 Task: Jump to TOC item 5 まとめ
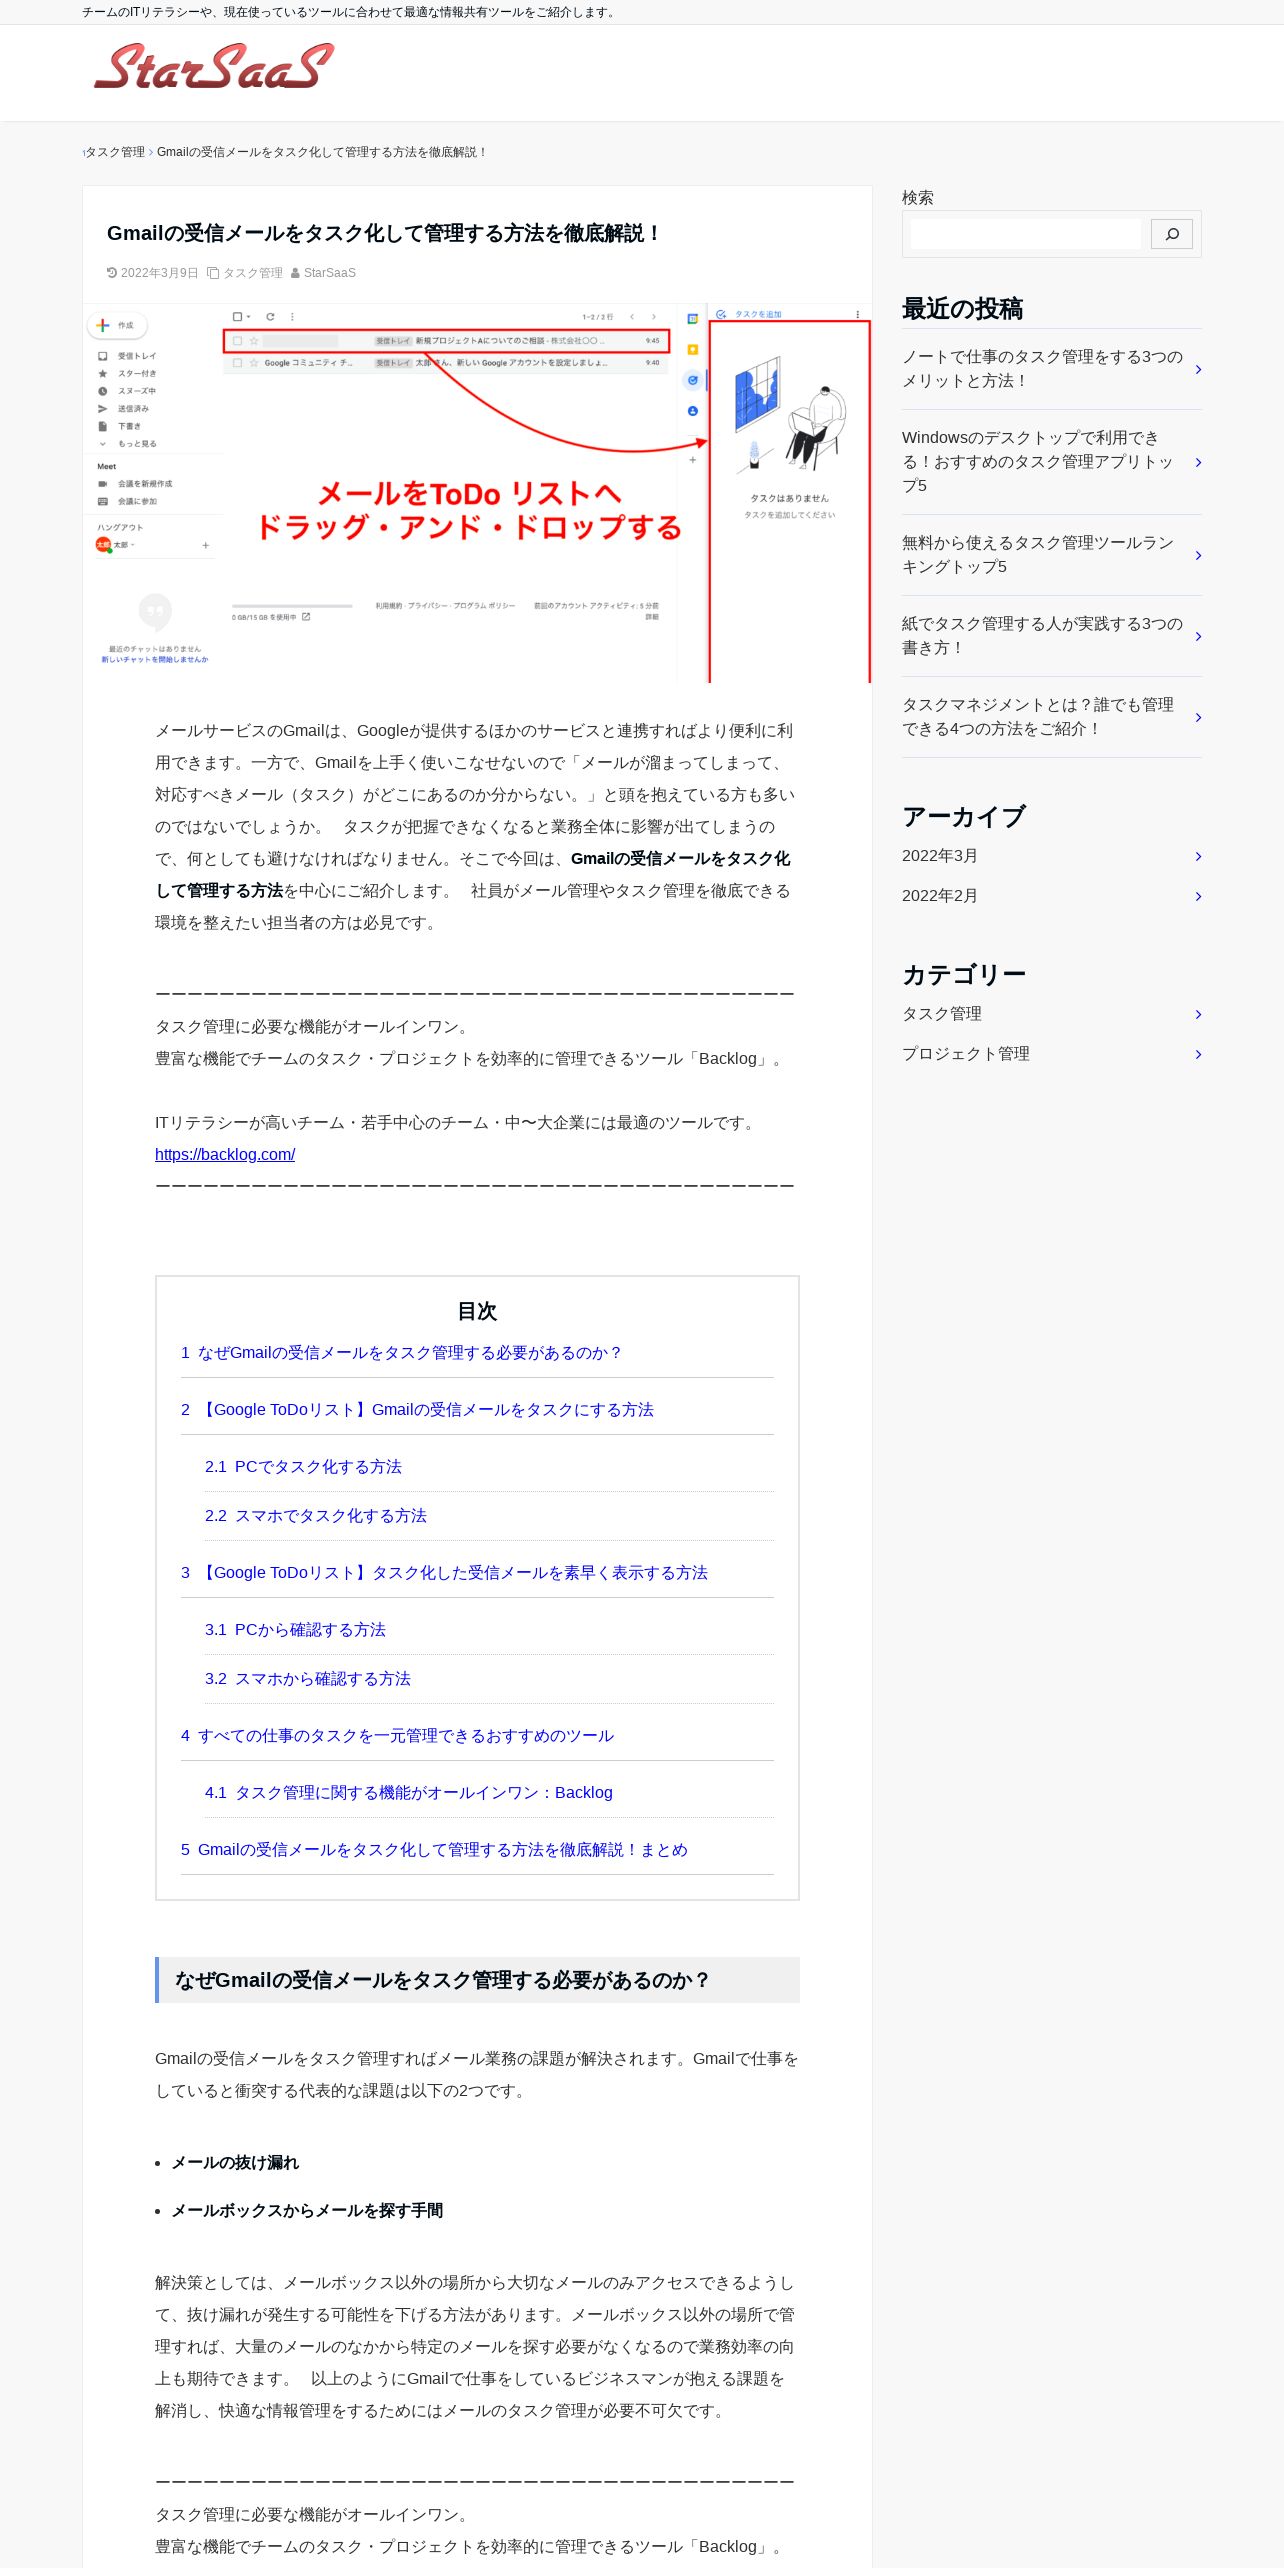click(434, 1850)
